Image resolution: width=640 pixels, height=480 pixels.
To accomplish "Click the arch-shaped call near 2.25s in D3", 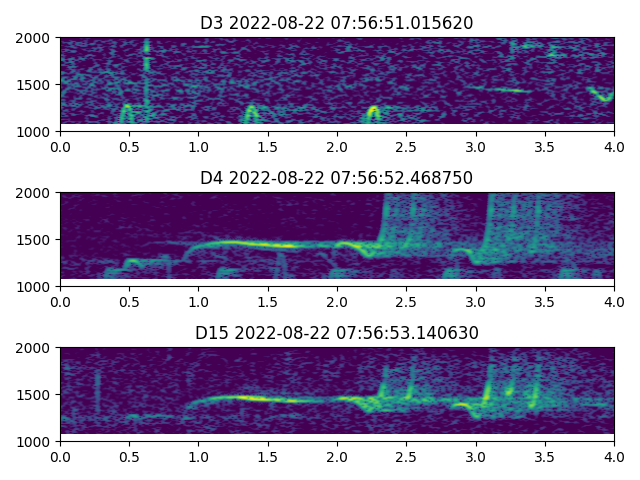I will coord(372,112).
